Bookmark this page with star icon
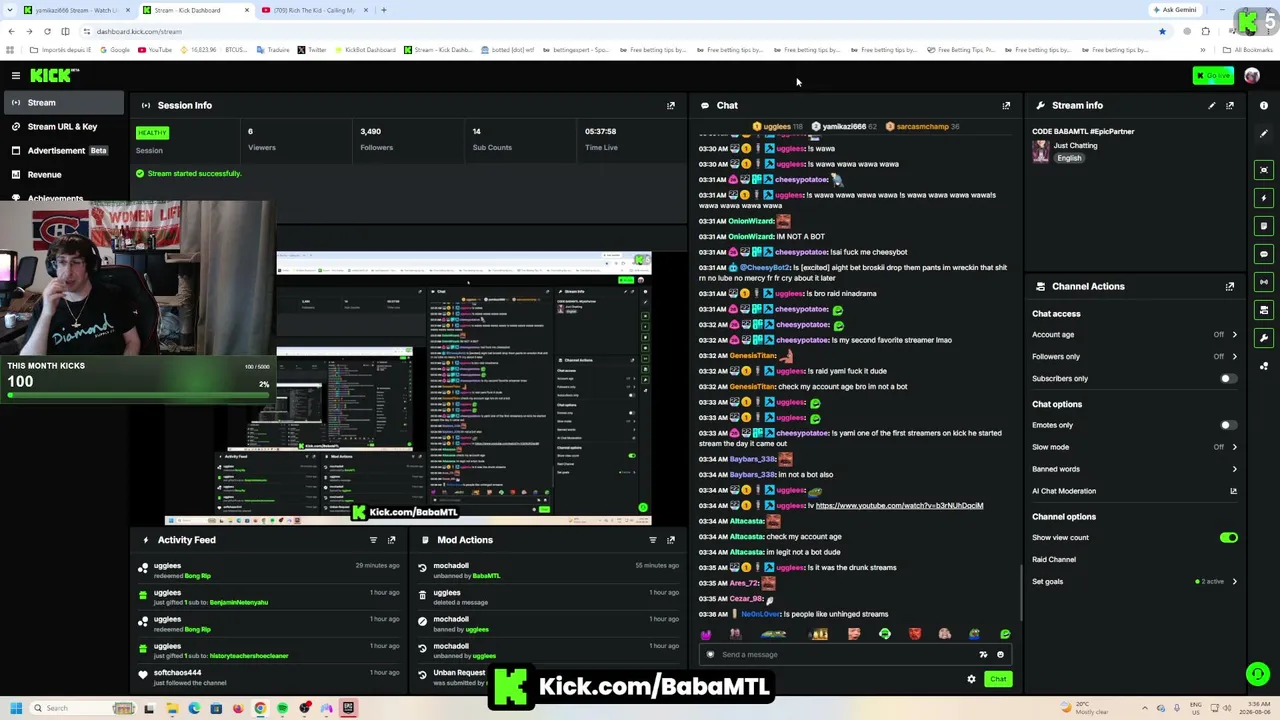 pos(1162,31)
